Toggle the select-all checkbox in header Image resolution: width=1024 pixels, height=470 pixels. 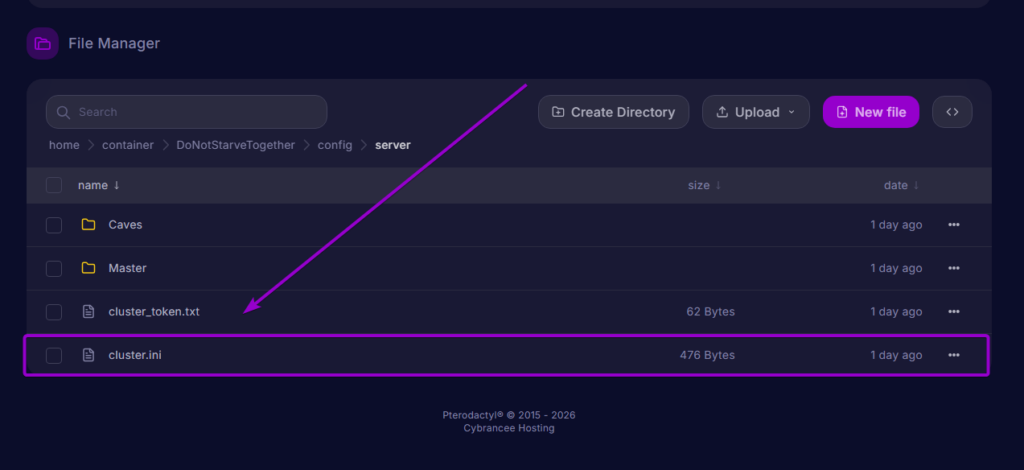point(54,185)
